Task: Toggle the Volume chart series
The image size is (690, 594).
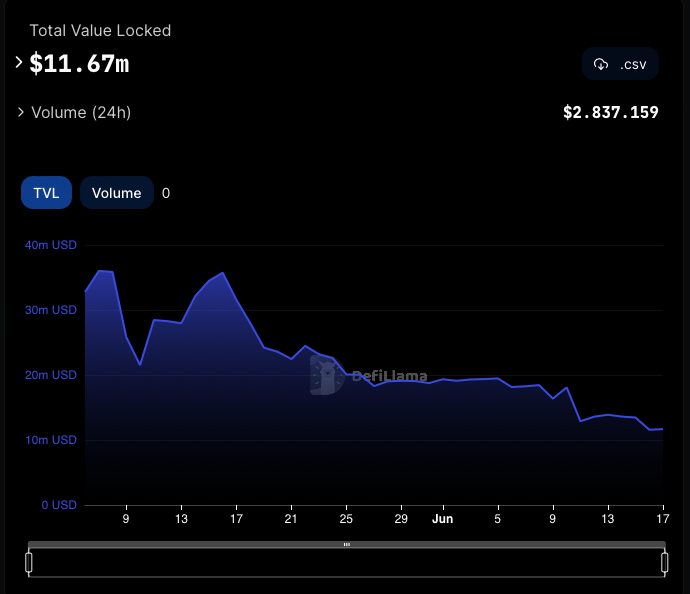Action: coord(117,193)
